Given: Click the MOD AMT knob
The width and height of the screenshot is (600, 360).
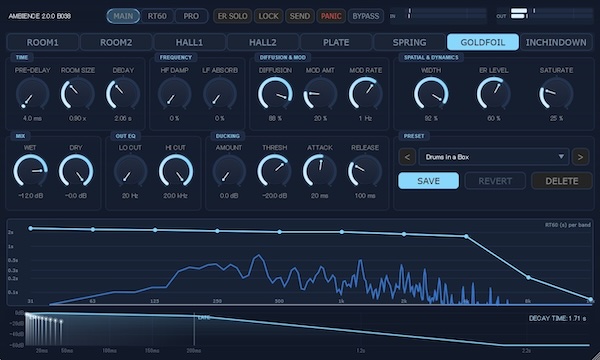Looking at the screenshot, I should [320, 94].
